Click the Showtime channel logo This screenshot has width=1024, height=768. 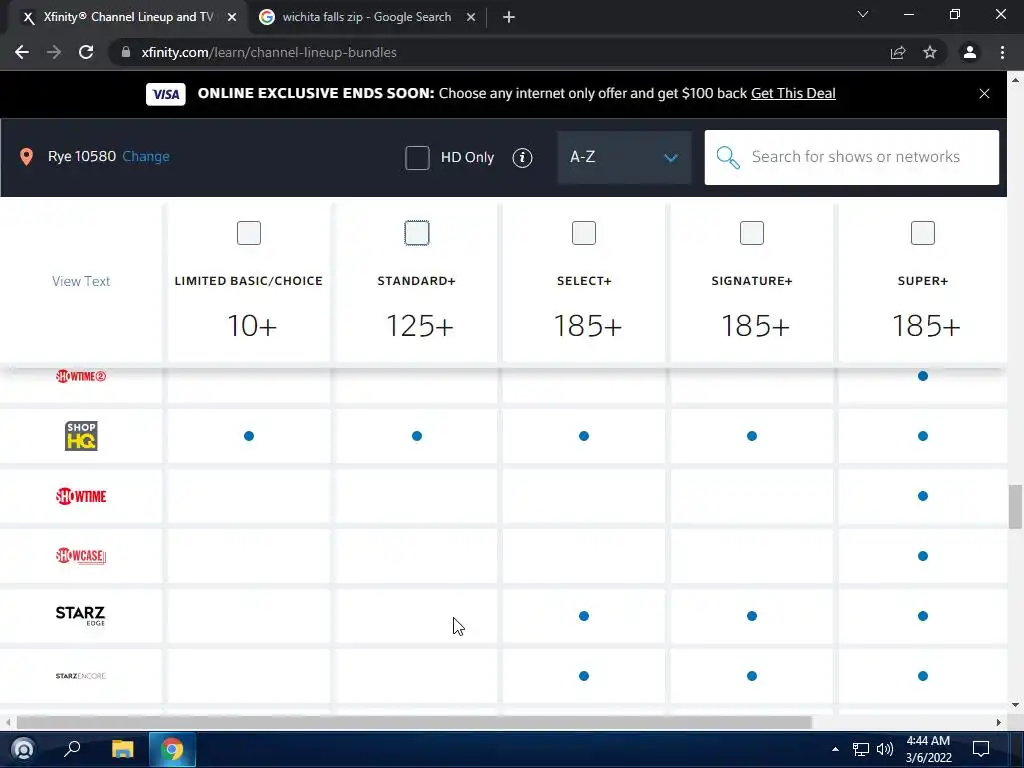[81, 496]
